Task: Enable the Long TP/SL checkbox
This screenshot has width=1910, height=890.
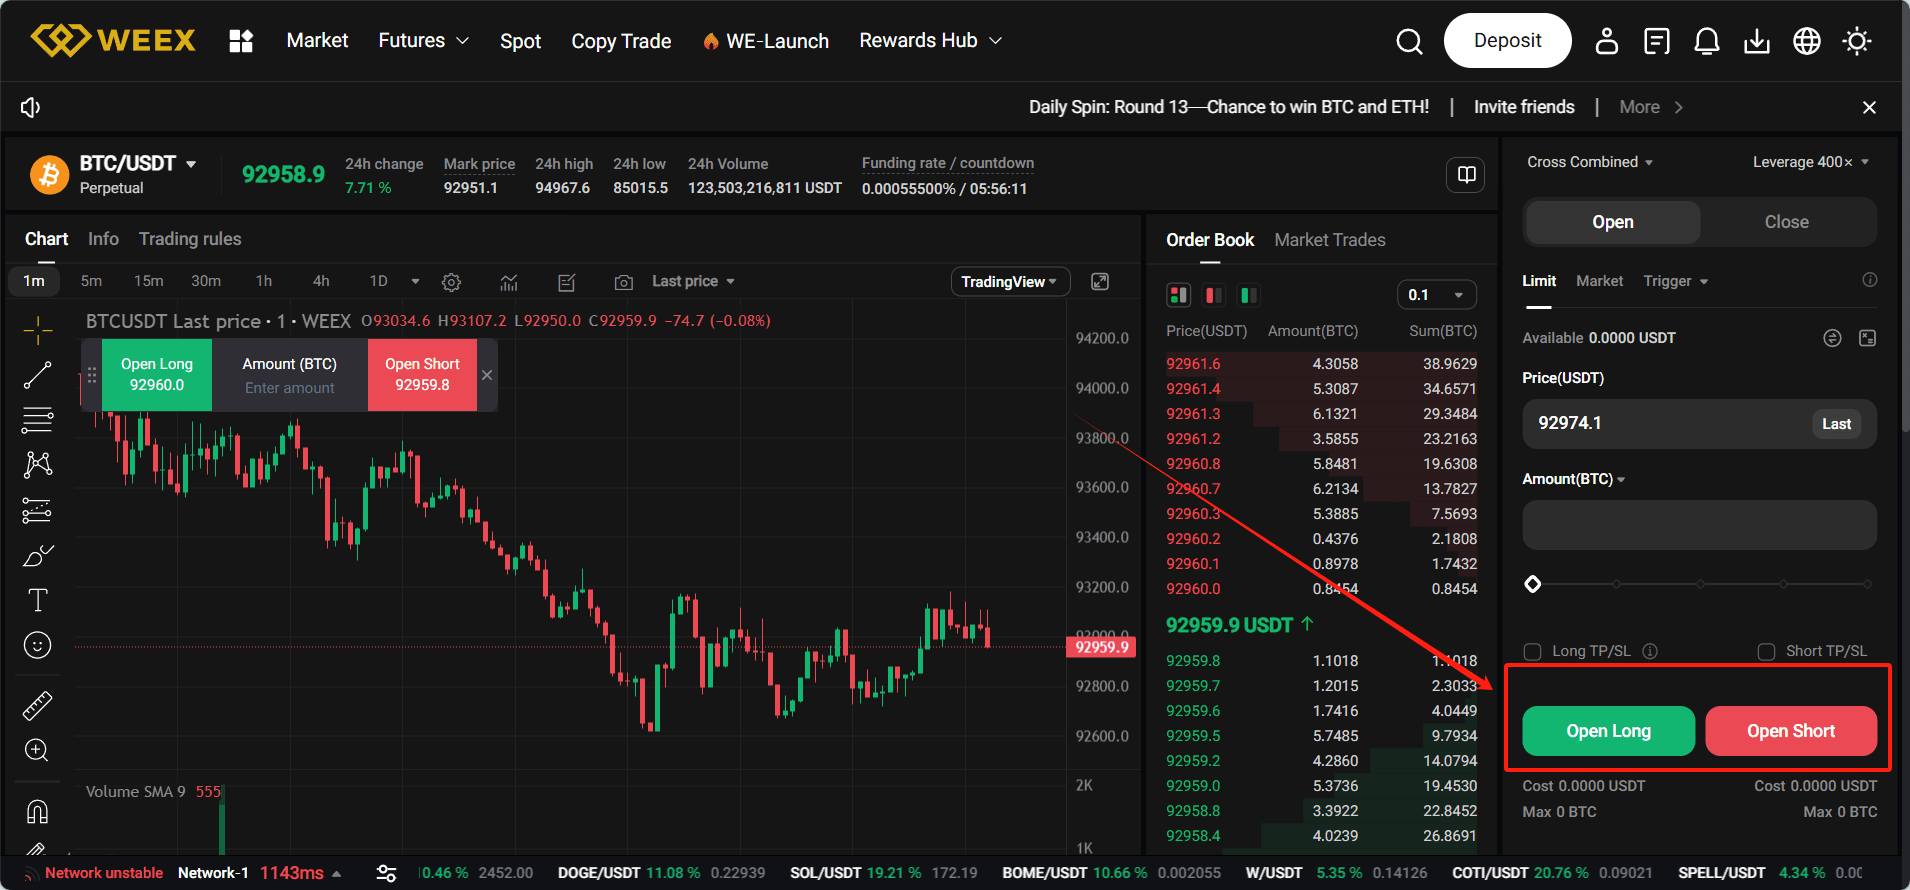Action: pyautogui.click(x=1532, y=652)
